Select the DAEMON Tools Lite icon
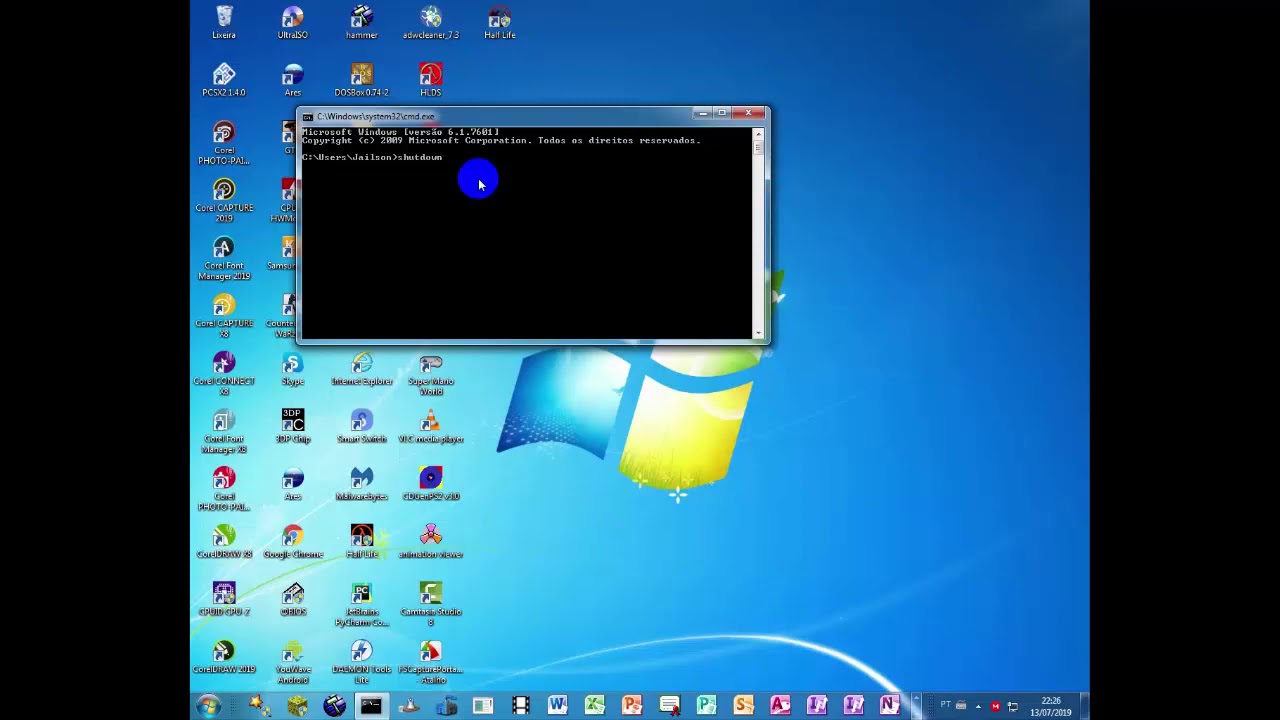Image resolution: width=1280 pixels, height=720 pixels. tap(361, 662)
